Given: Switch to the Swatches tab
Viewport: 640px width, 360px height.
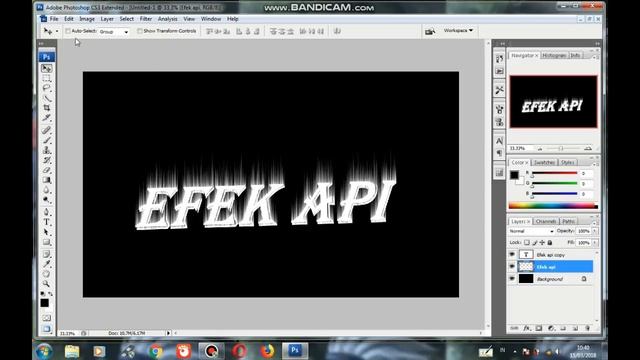Looking at the screenshot, I should click(x=544, y=162).
